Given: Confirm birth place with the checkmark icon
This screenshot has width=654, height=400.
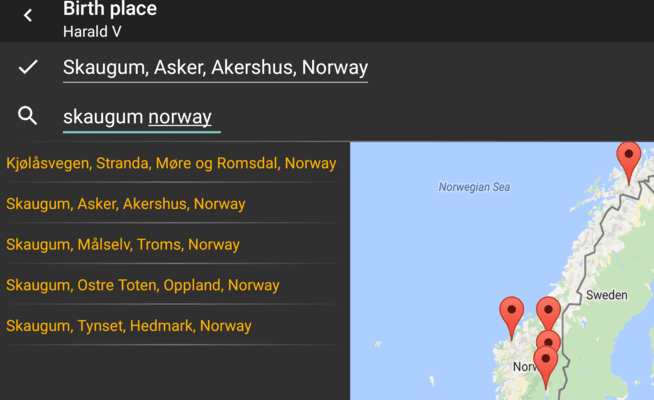Looking at the screenshot, I should [28, 67].
